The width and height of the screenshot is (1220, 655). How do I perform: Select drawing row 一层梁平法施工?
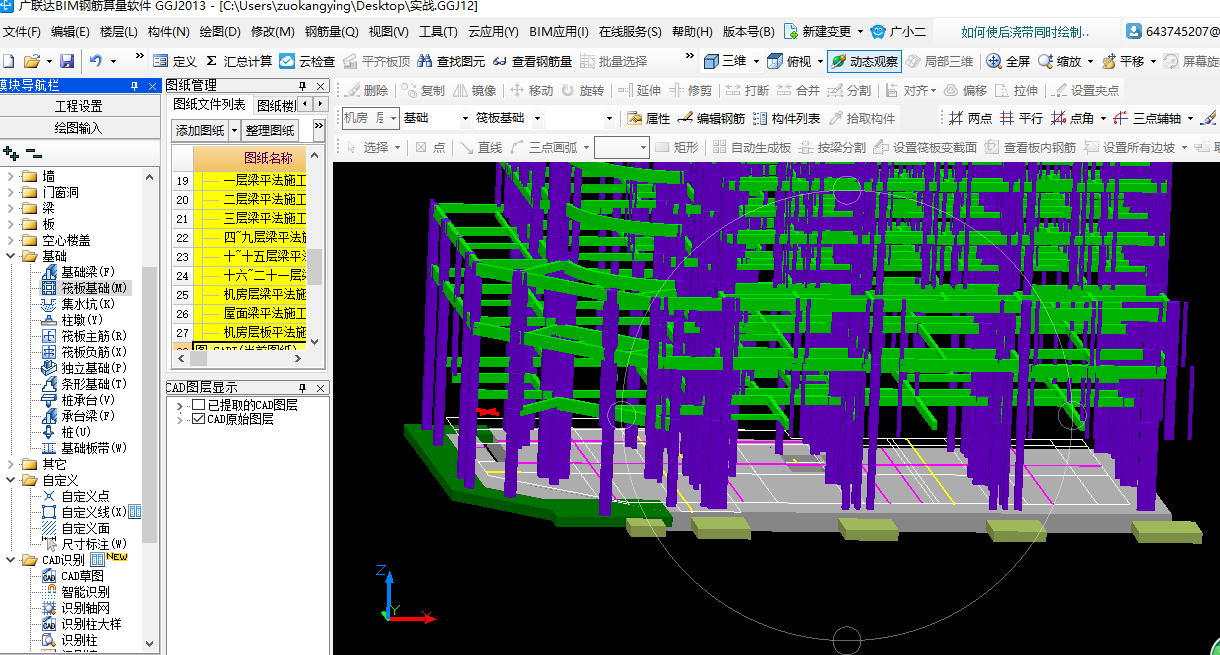(264, 181)
